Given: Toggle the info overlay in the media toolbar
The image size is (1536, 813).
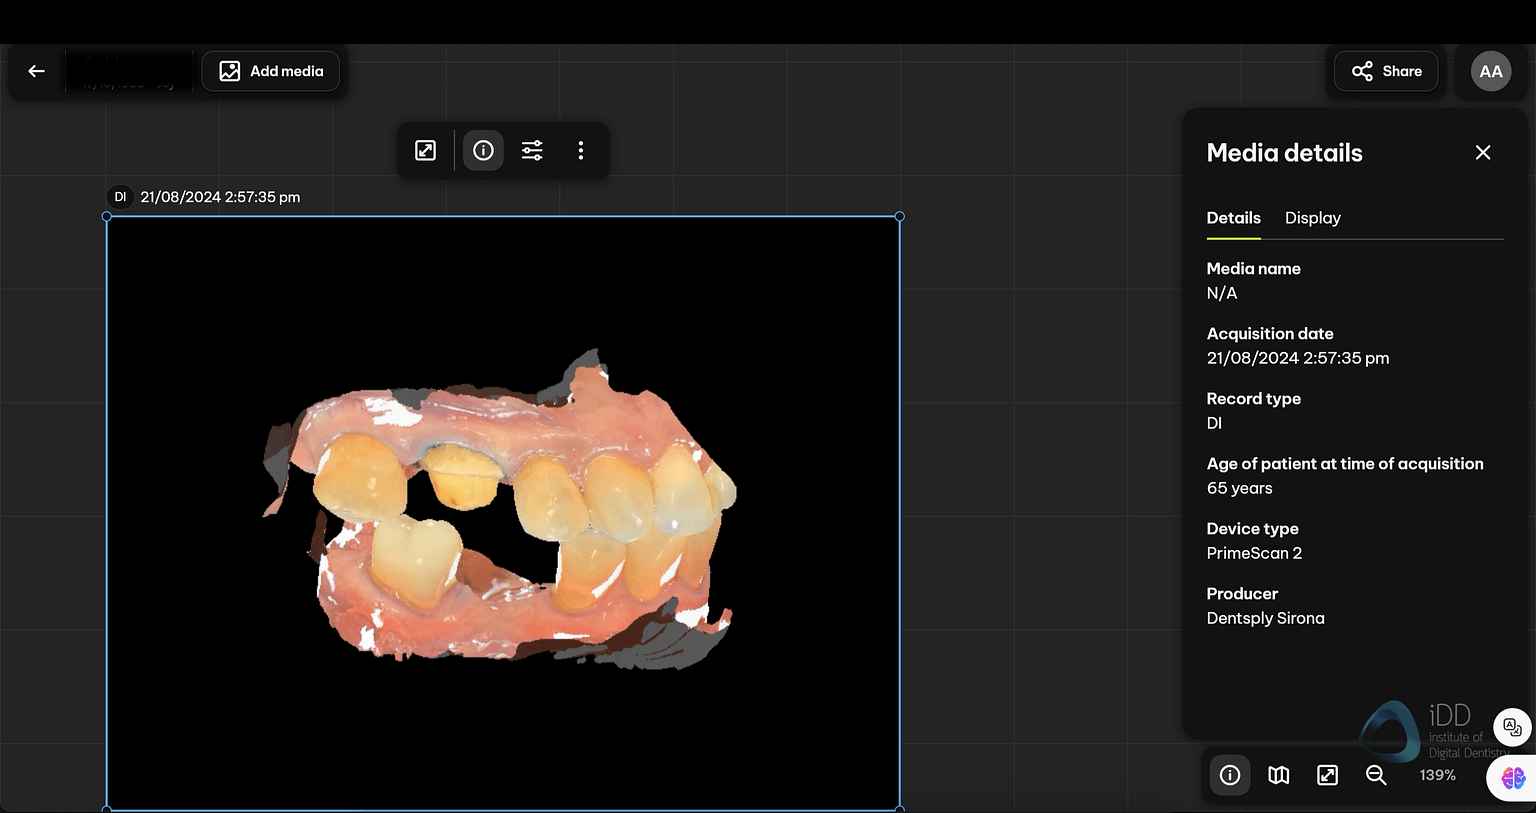Looking at the screenshot, I should click(x=483, y=150).
